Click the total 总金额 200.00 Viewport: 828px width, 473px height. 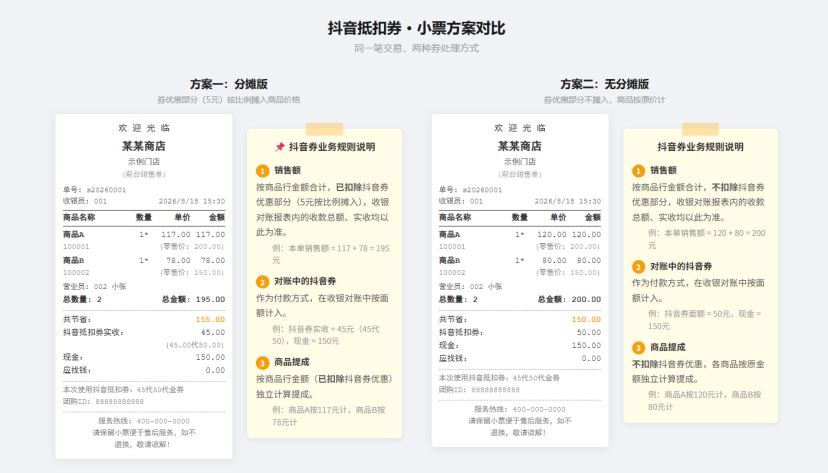tap(569, 299)
